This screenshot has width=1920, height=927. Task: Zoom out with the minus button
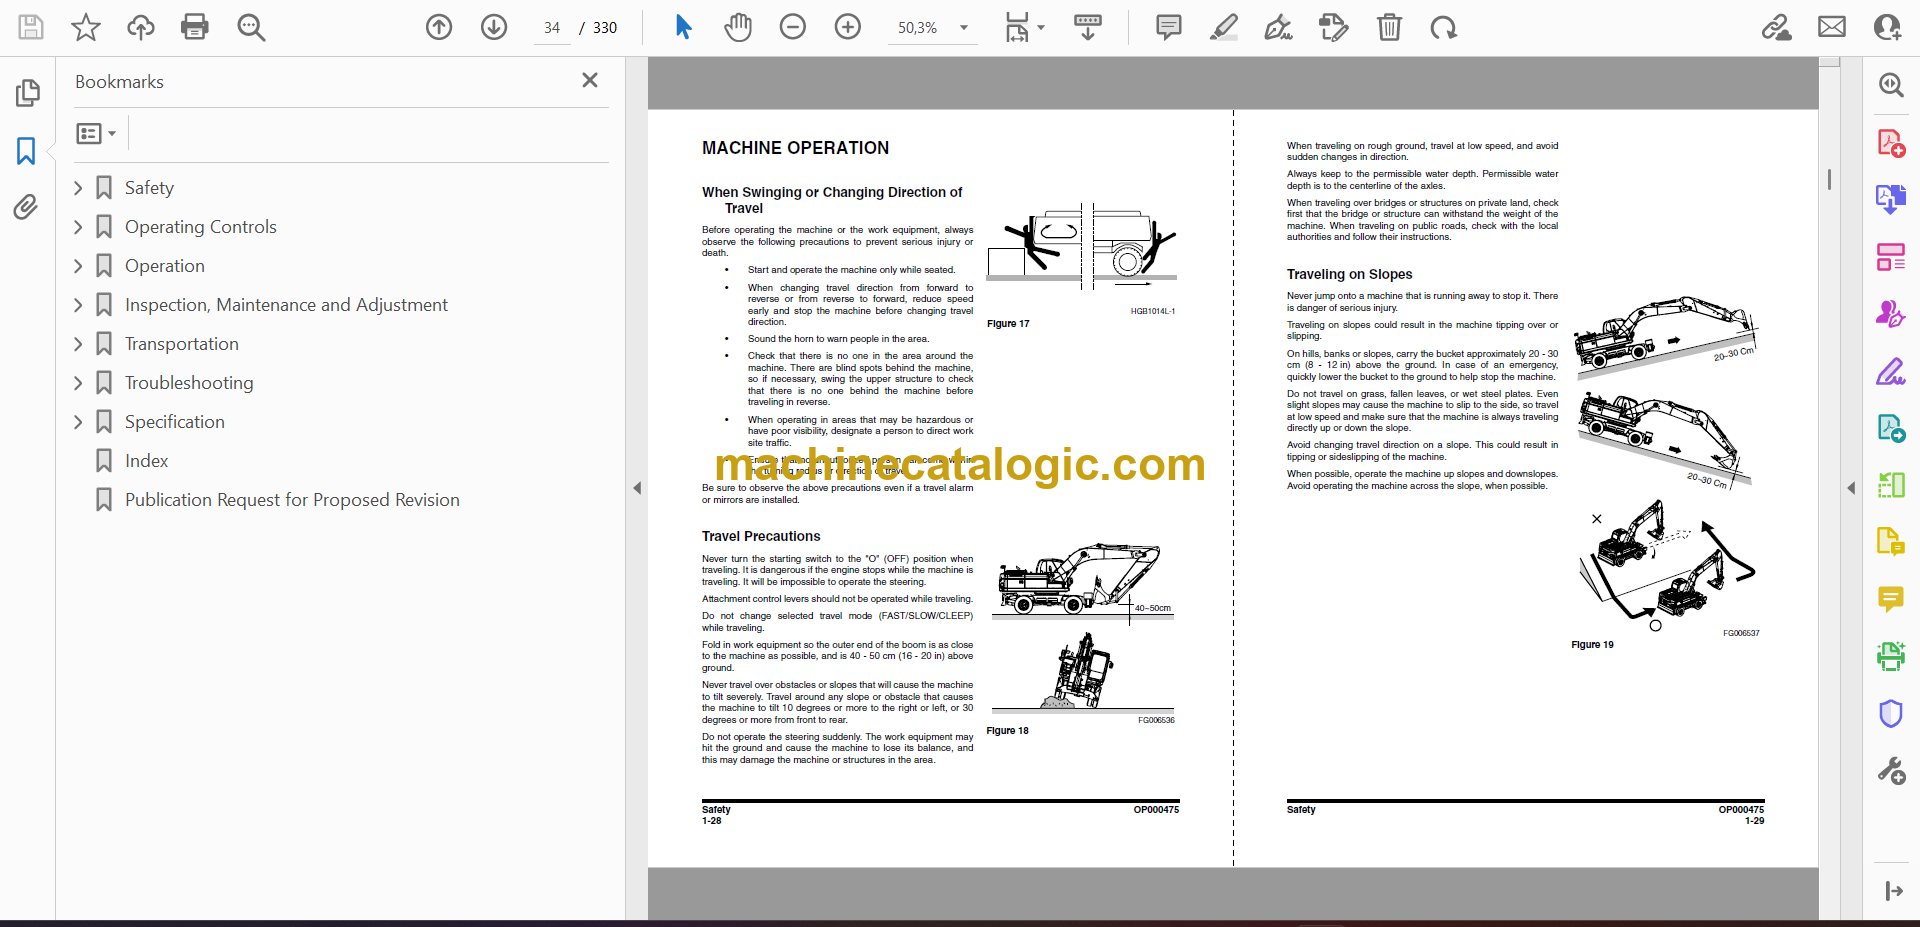pos(793,27)
